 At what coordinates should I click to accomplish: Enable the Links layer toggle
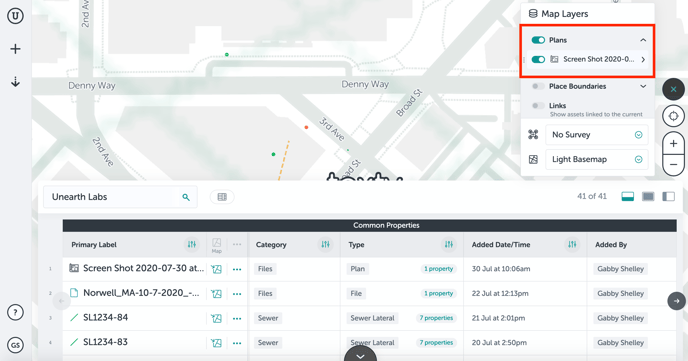click(538, 106)
